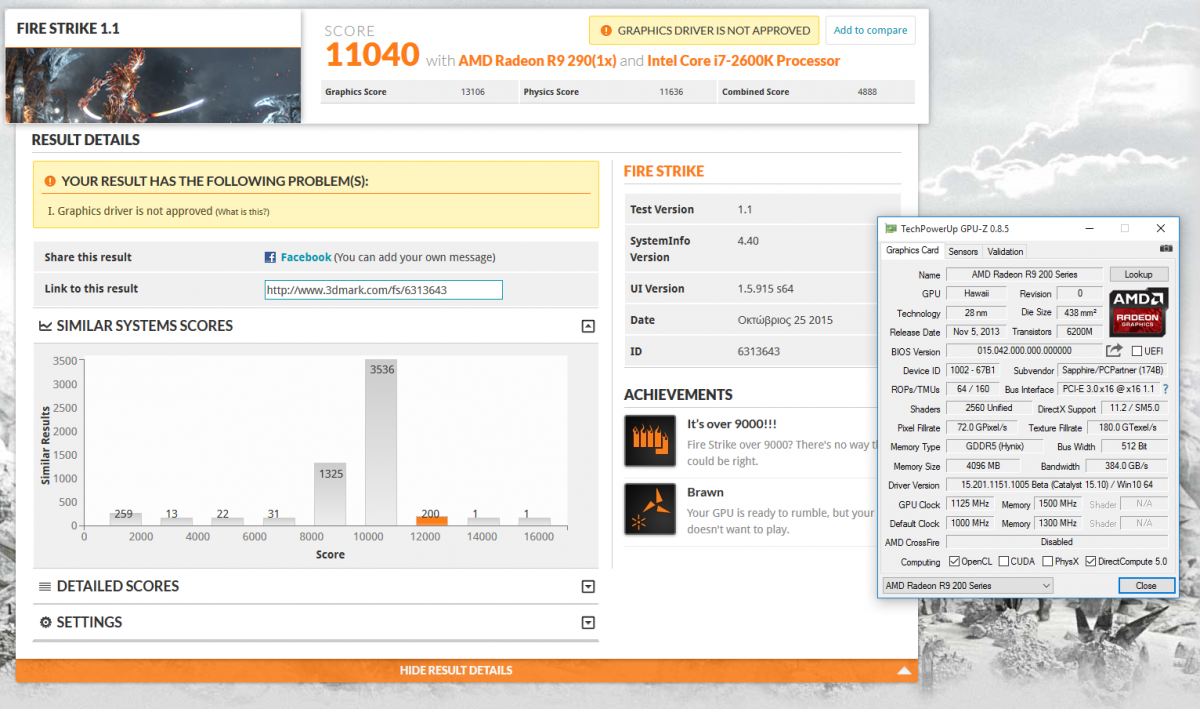The height and width of the screenshot is (709, 1200).
Task: Open the AMD Radeon R9 200 Series GPU dropdown
Action: 967,585
